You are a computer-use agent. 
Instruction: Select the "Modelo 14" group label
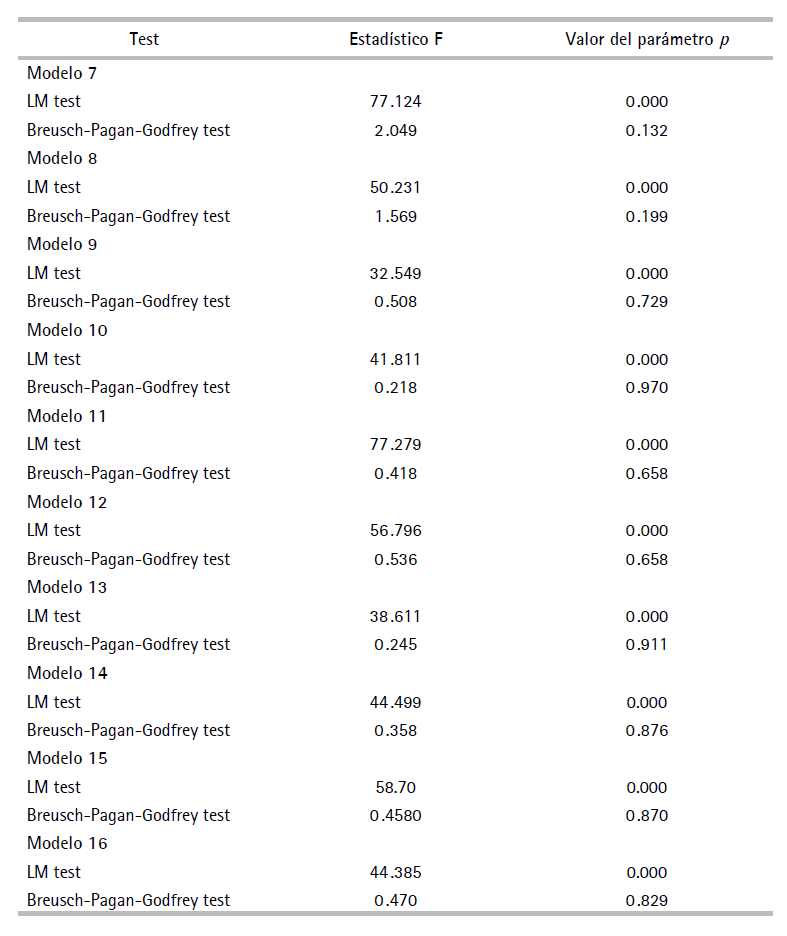pos(67,673)
